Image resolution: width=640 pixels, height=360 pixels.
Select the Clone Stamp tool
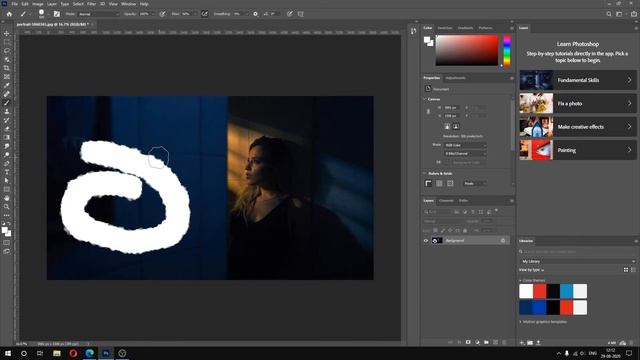click(7, 111)
